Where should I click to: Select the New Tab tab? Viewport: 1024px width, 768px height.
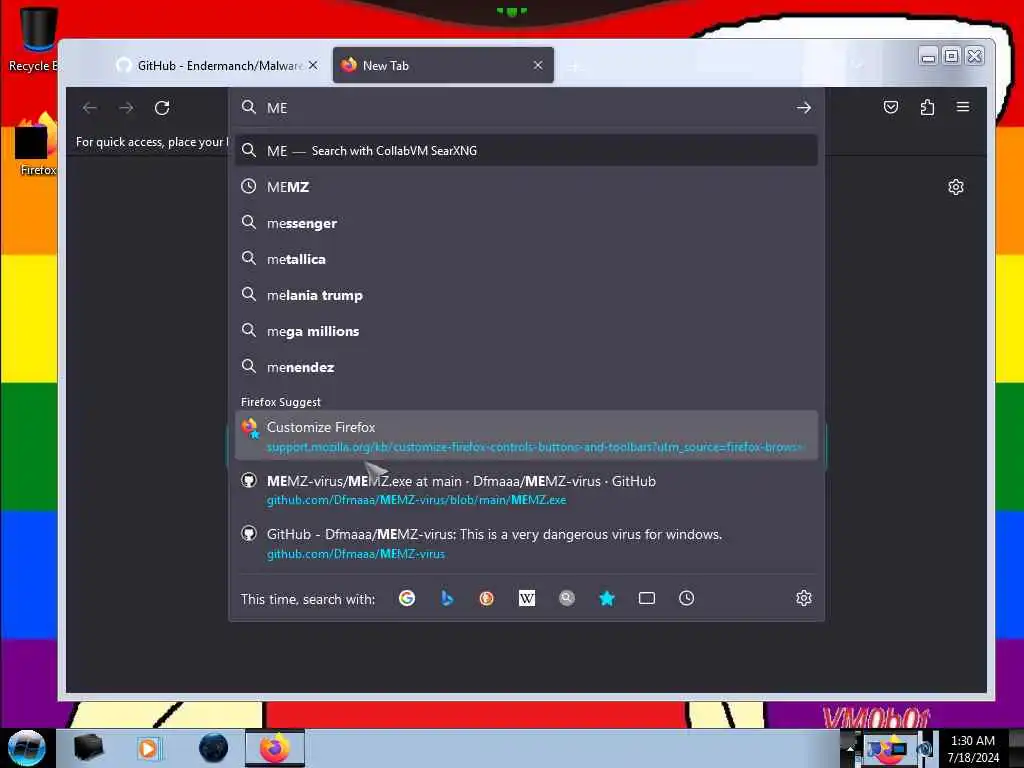pyautogui.click(x=443, y=65)
